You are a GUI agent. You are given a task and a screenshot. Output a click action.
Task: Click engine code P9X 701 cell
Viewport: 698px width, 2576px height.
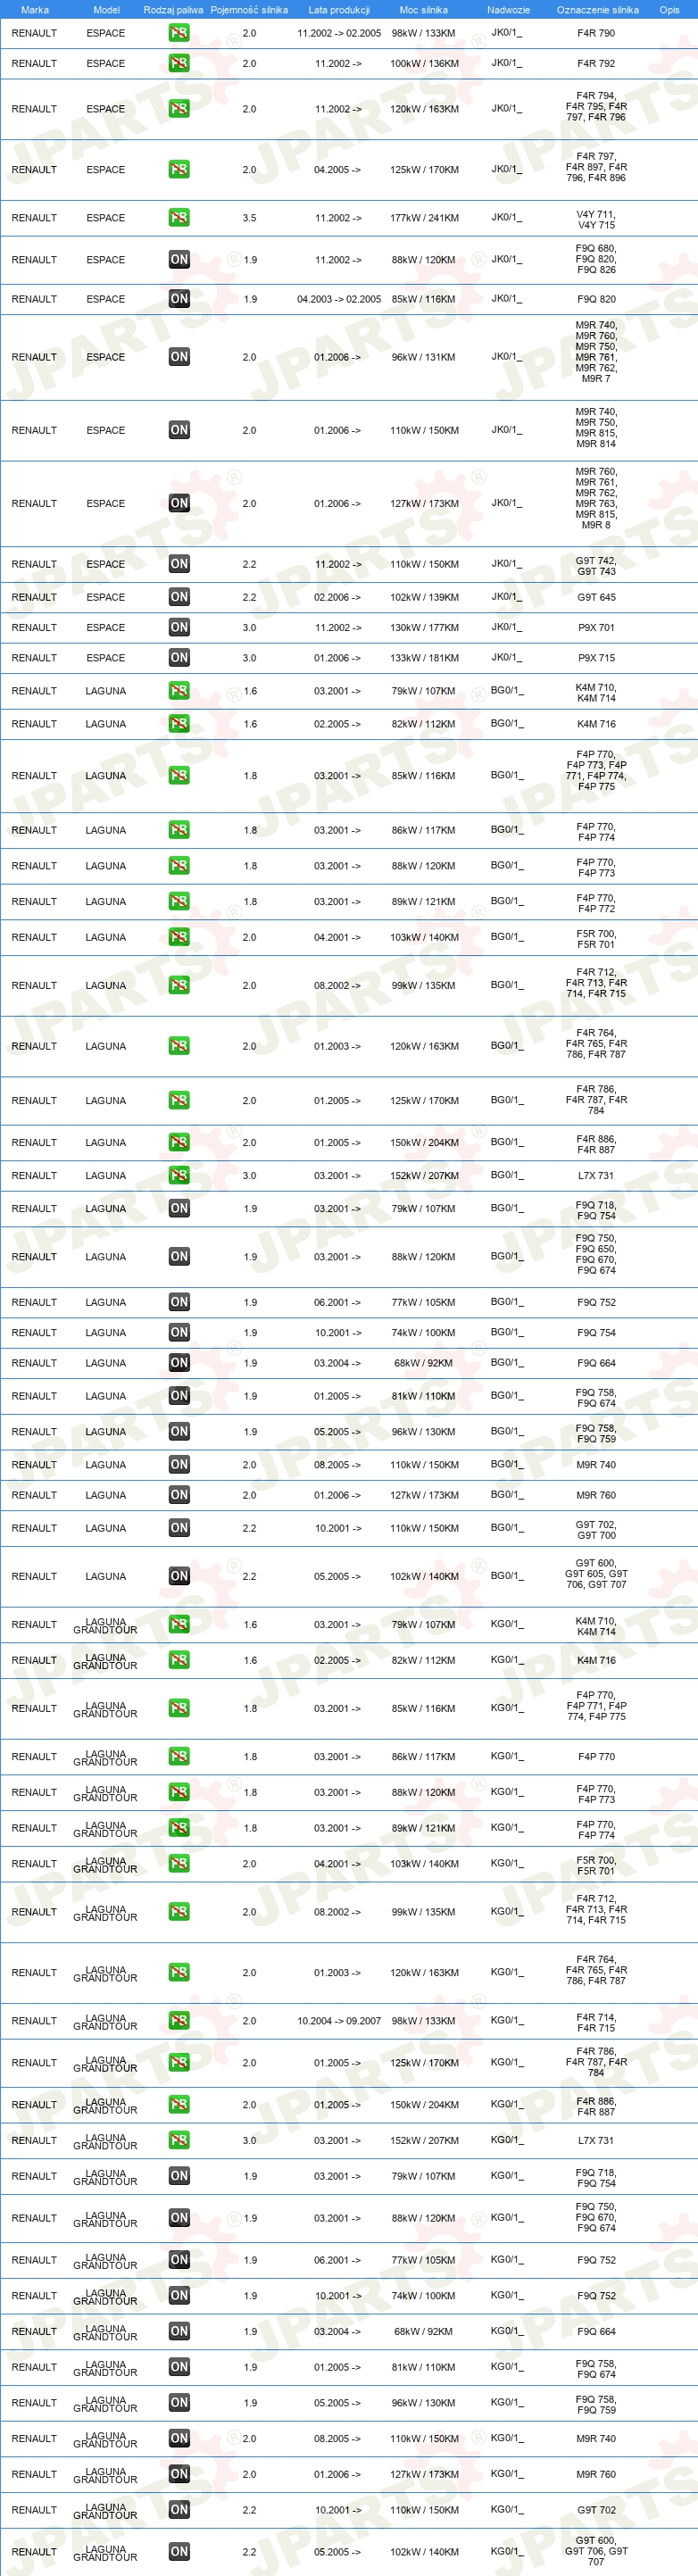click(x=596, y=627)
